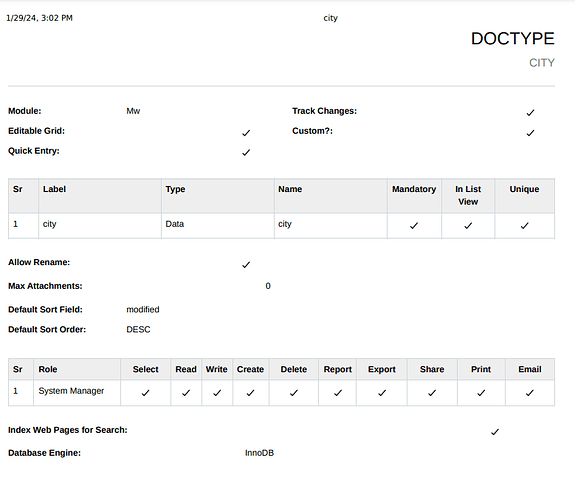The image size is (575, 500).
Task: Click the Label column header
Action: 54,189
